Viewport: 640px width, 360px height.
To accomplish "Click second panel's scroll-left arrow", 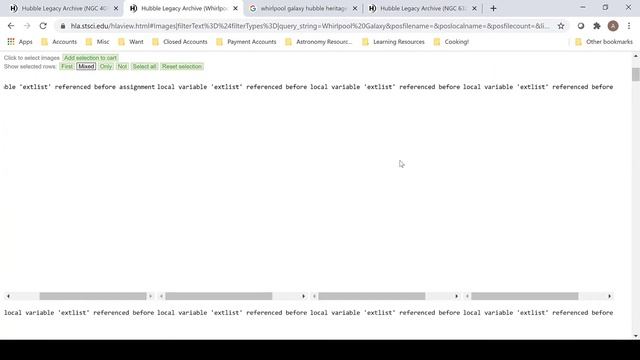I will tap(161, 296).
